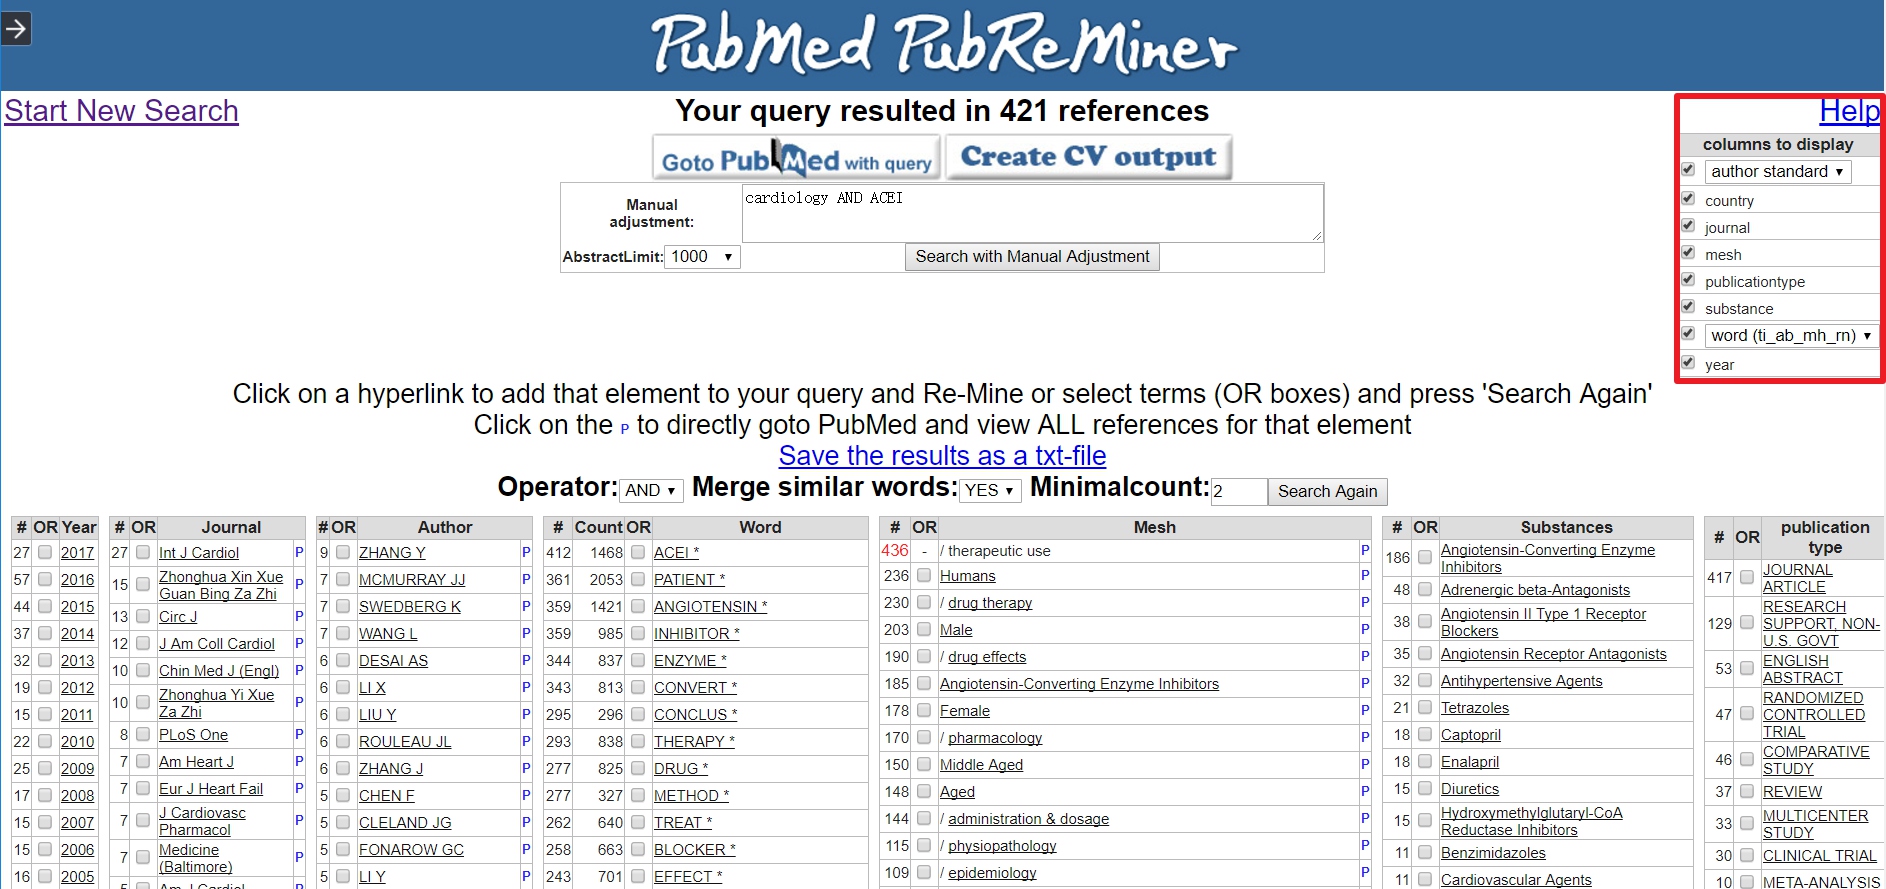Click the CLINICAL TRIAL publication type link
The image size is (1886, 889).
pos(1819,856)
